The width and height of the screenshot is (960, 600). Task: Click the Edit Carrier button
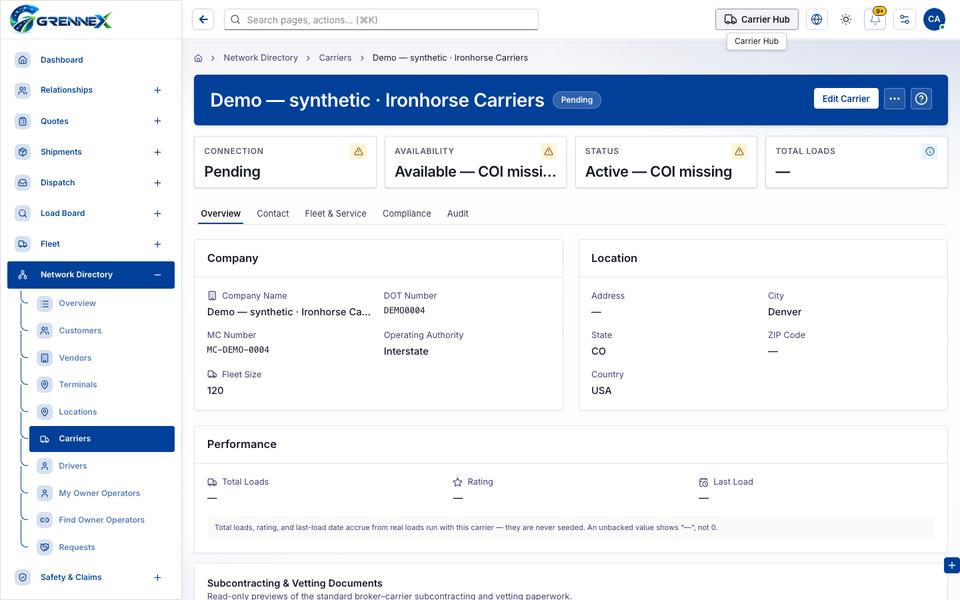(846, 99)
